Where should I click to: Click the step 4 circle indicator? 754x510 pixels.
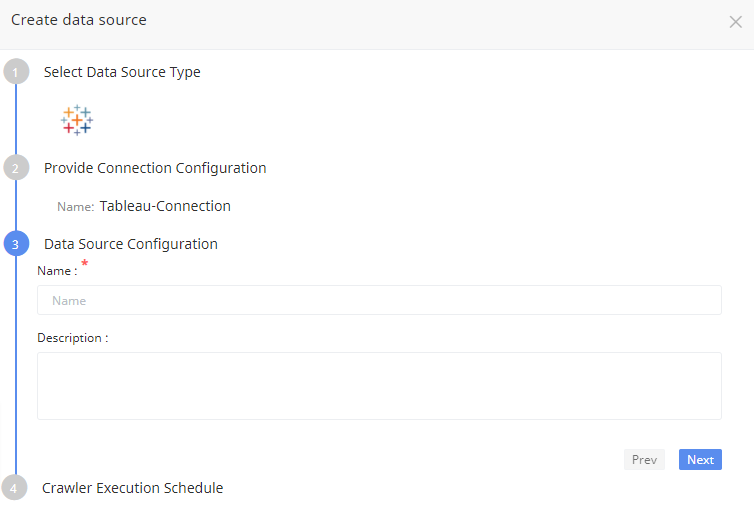[x=15, y=488]
